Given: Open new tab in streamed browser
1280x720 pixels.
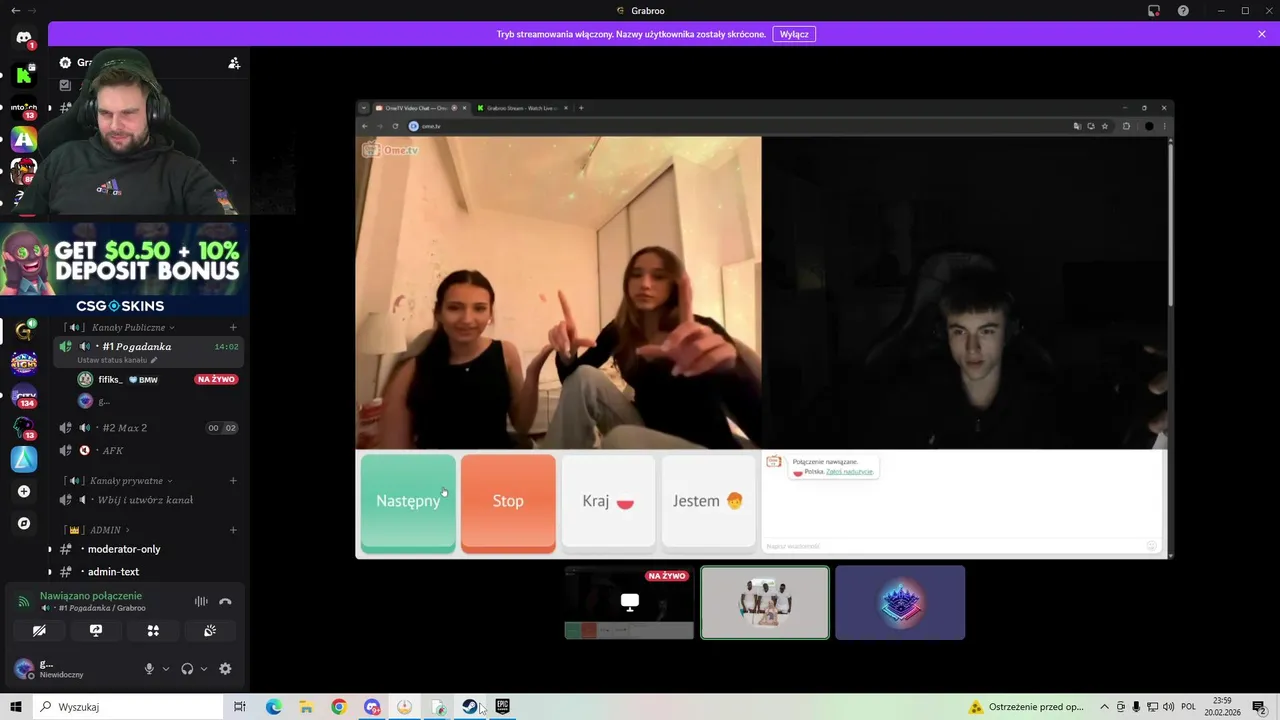Looking at the screenshot, I should (581, 108).
